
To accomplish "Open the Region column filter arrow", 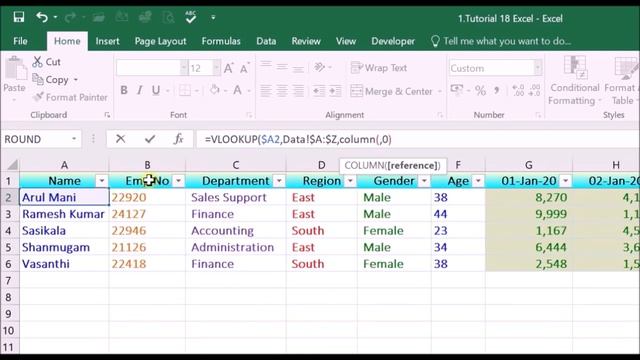I will click(350, 181).
